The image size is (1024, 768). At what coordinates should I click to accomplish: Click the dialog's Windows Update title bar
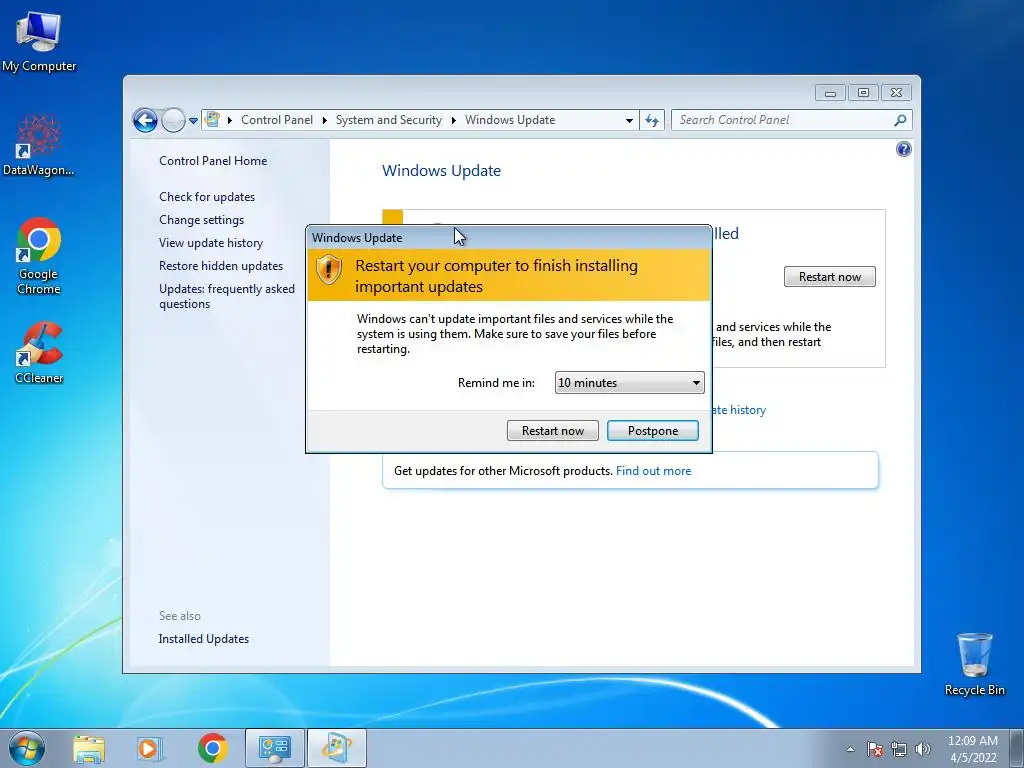point(509,238)
